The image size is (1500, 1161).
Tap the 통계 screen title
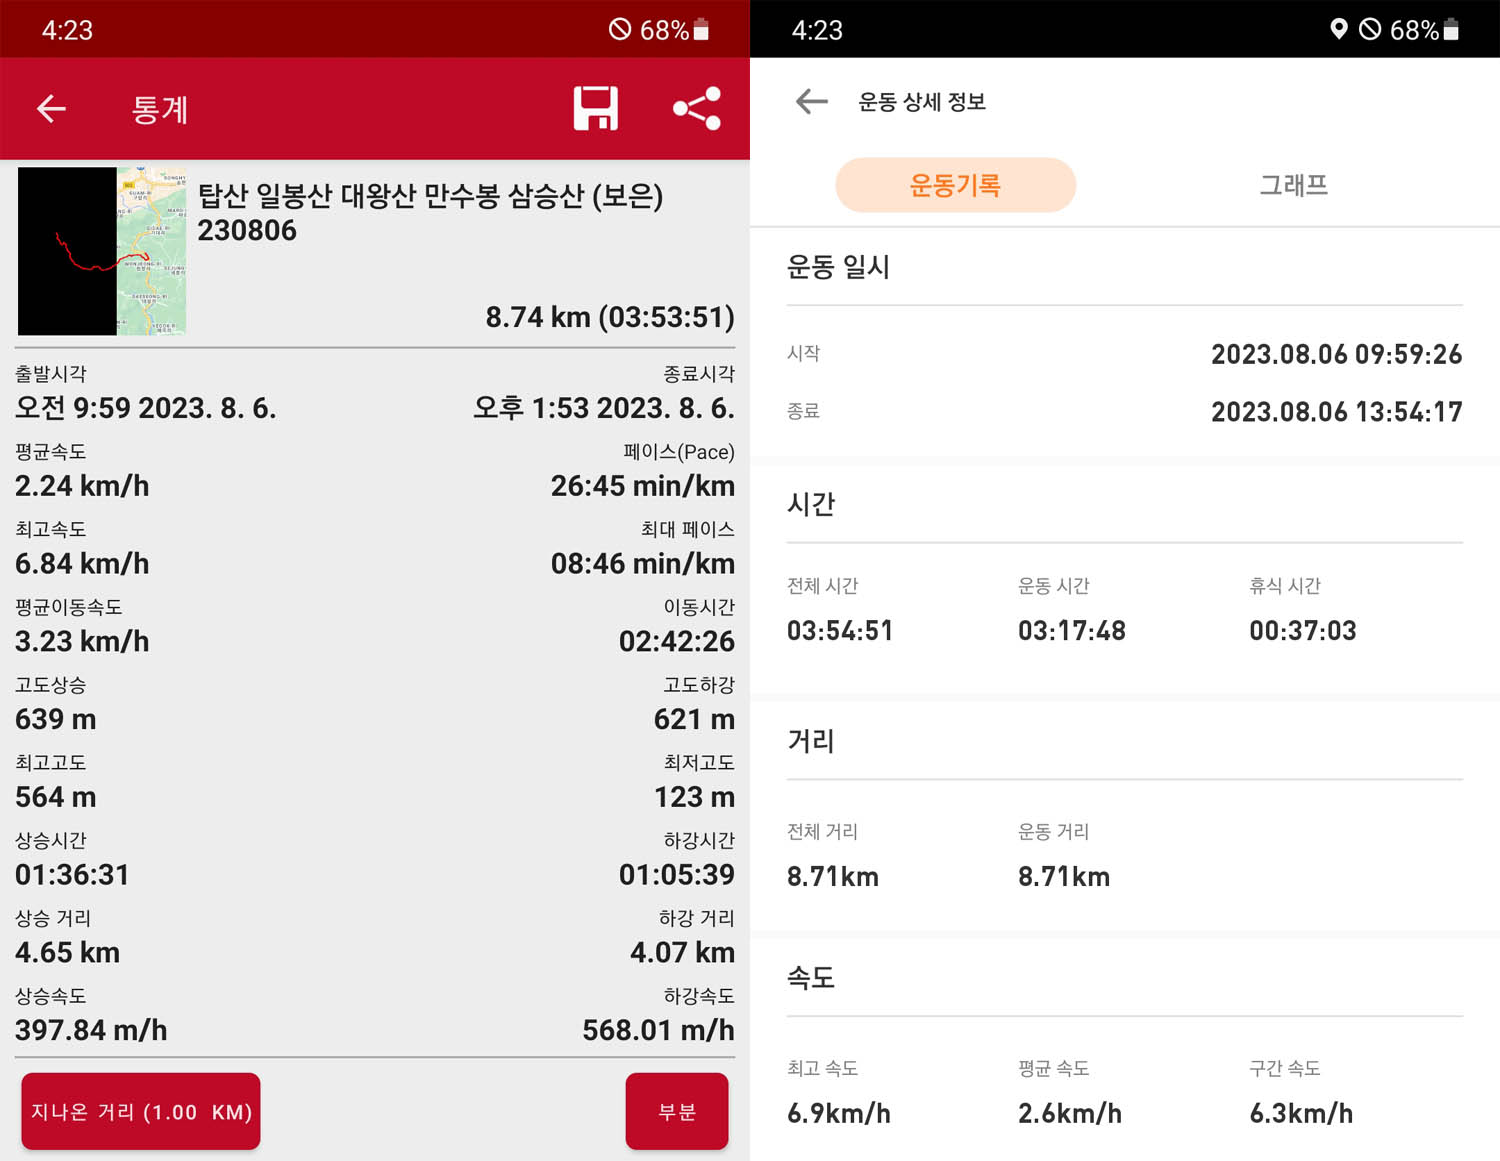pos(160,109)
